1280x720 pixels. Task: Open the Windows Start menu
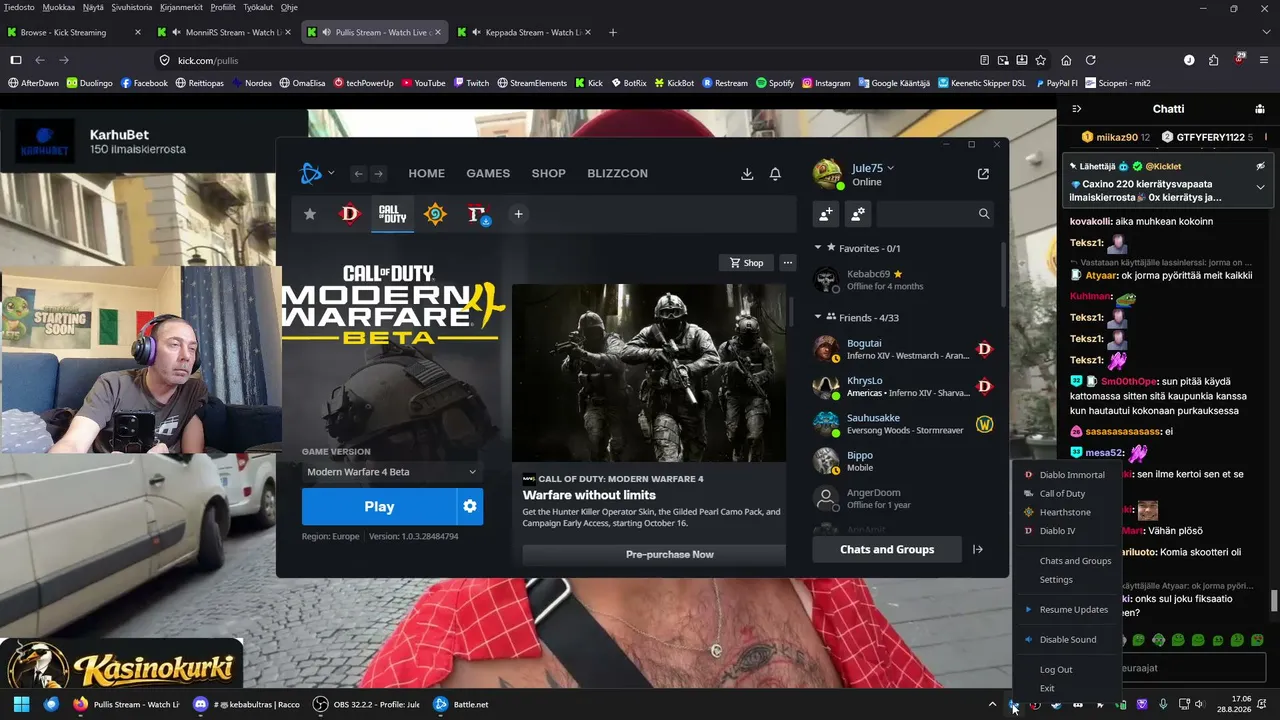(21, 705)
